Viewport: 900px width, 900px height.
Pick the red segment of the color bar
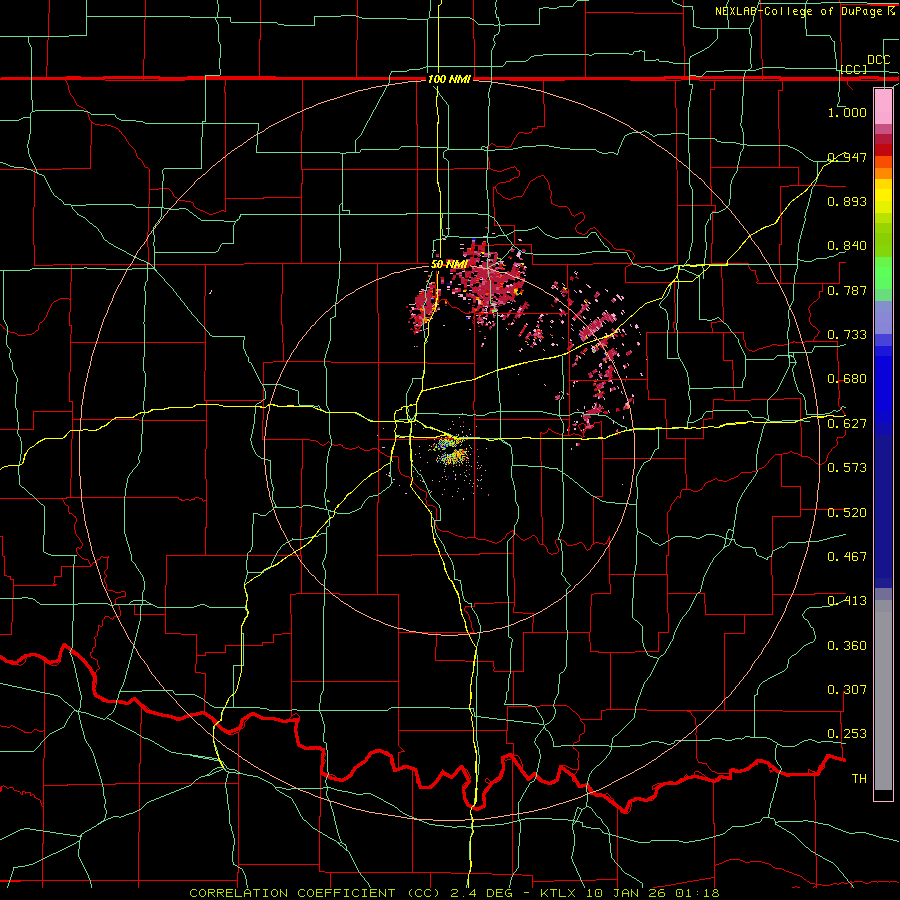pos(883,149)
